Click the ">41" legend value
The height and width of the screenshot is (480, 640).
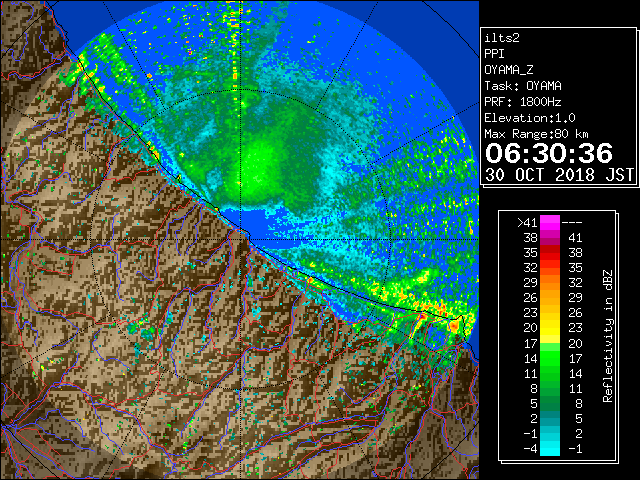click(x=527, y=223)
